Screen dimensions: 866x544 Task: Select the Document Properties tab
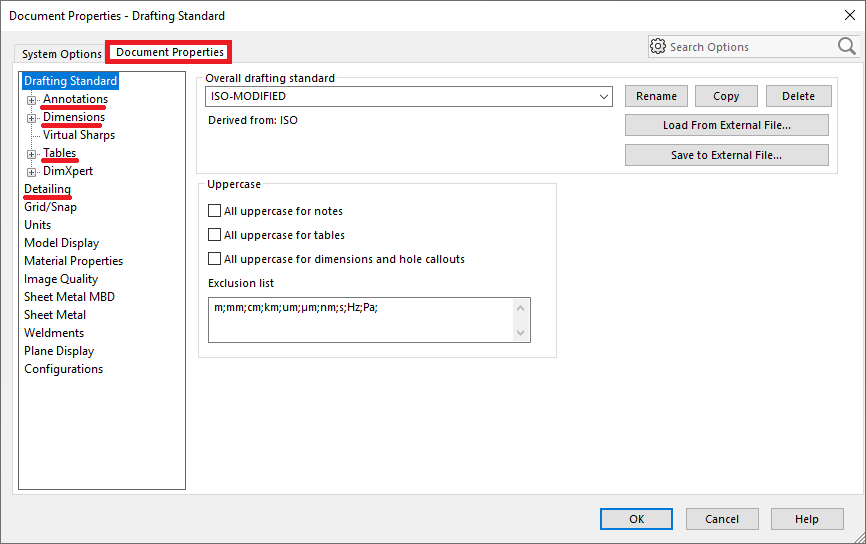point(170,52)
